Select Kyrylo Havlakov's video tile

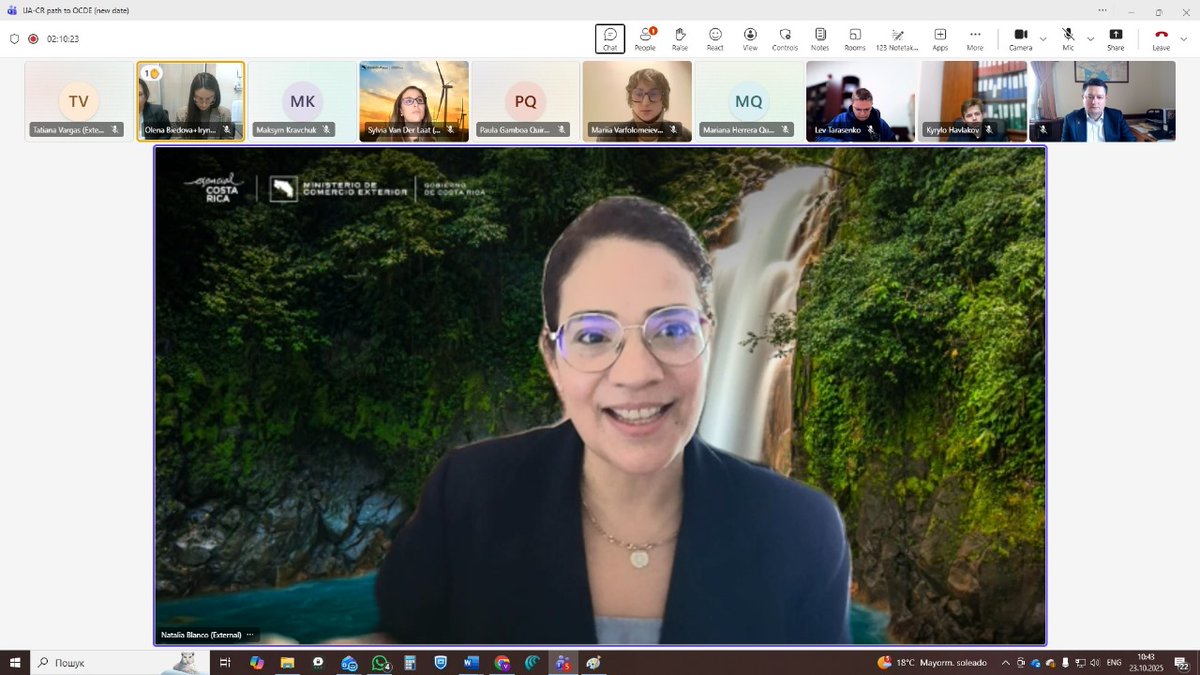coord(972,101)
